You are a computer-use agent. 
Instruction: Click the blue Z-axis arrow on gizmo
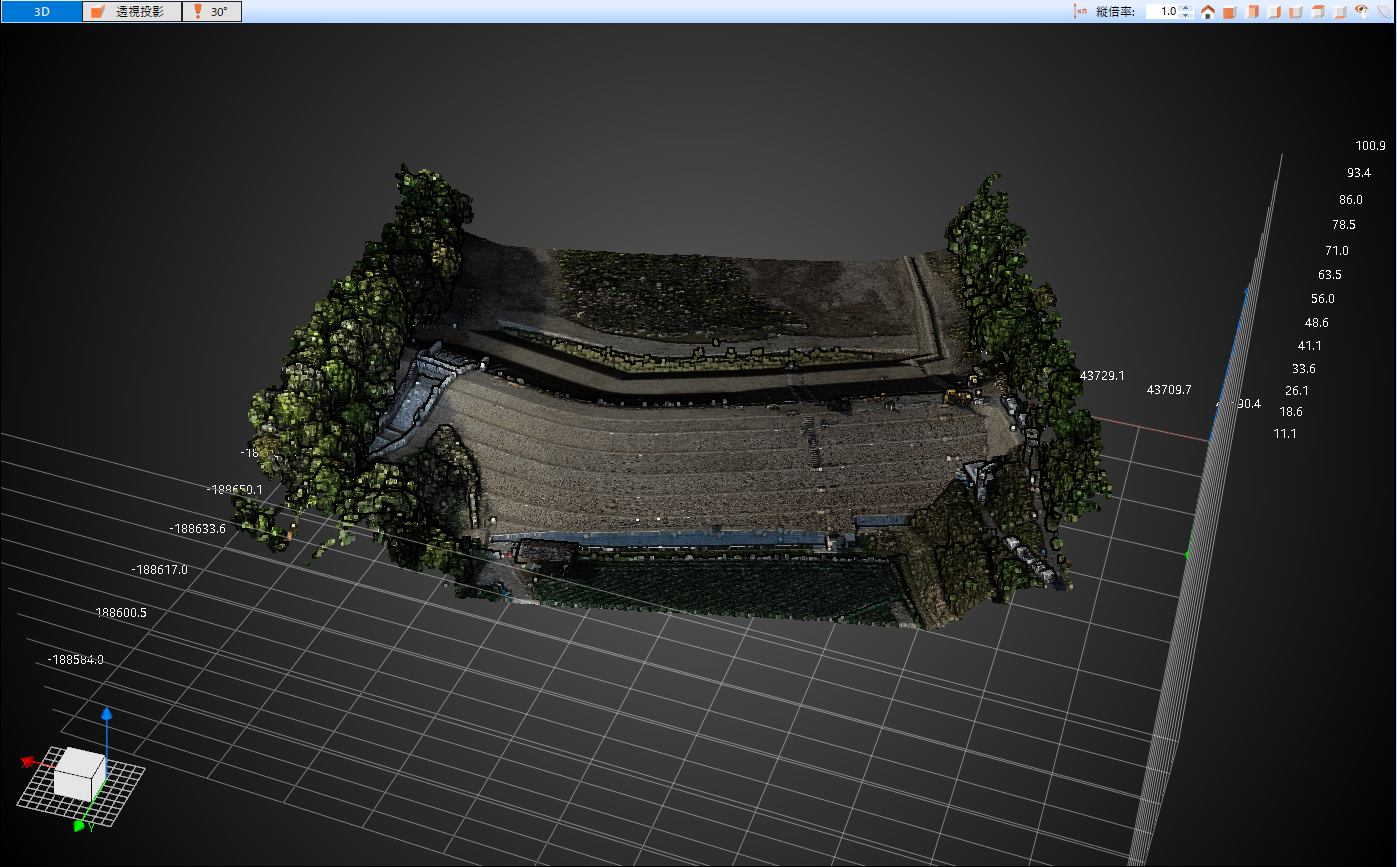pyautogui.click(x=108, y=714)
